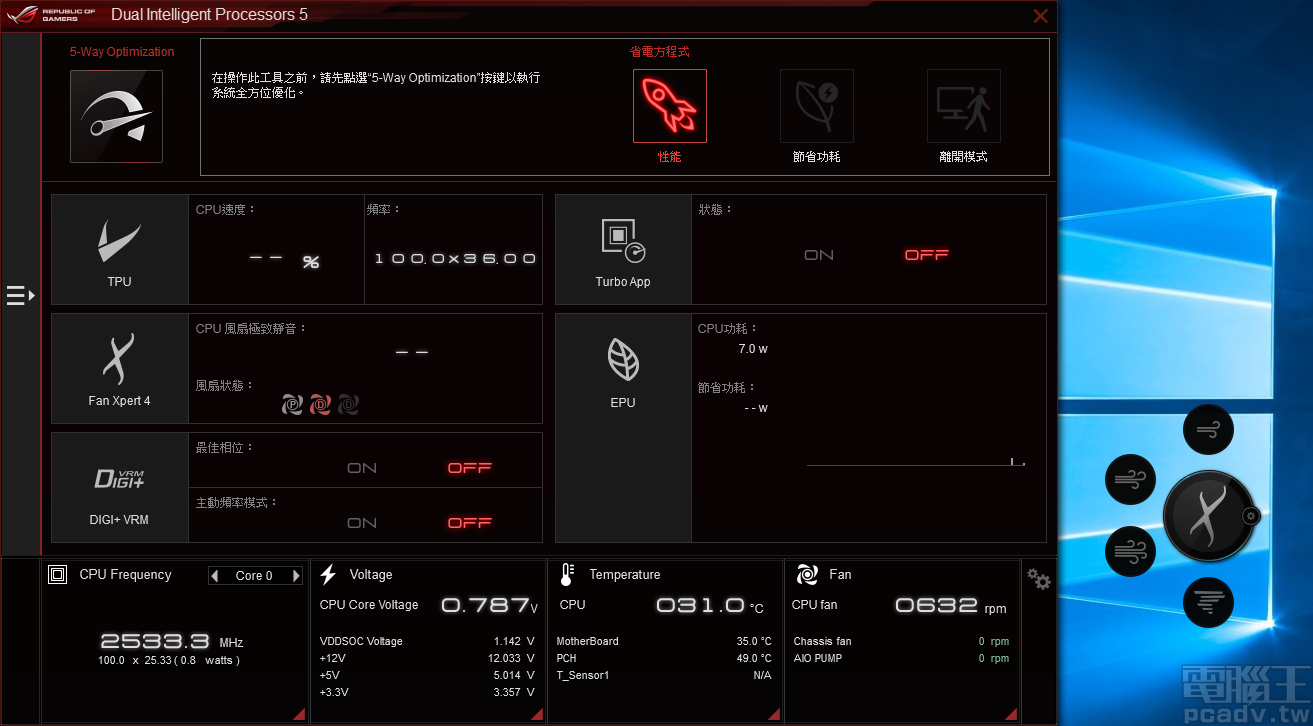Select the 節省功耗 power saving mode
This screenshot has width=1313, height=726.
click(816, 105)
